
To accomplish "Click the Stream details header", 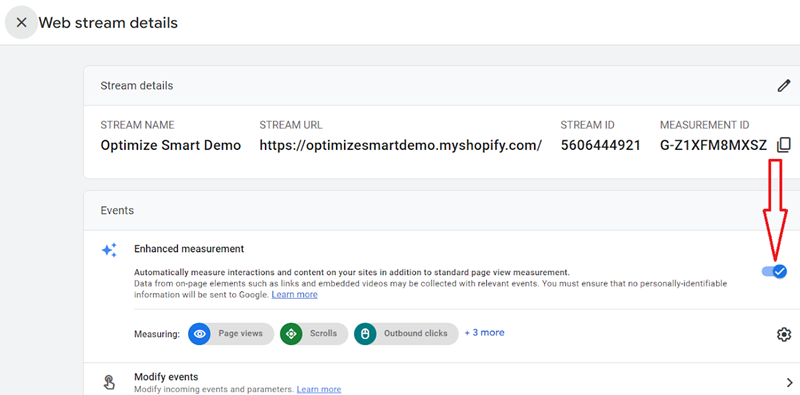I will coord(137,86).
